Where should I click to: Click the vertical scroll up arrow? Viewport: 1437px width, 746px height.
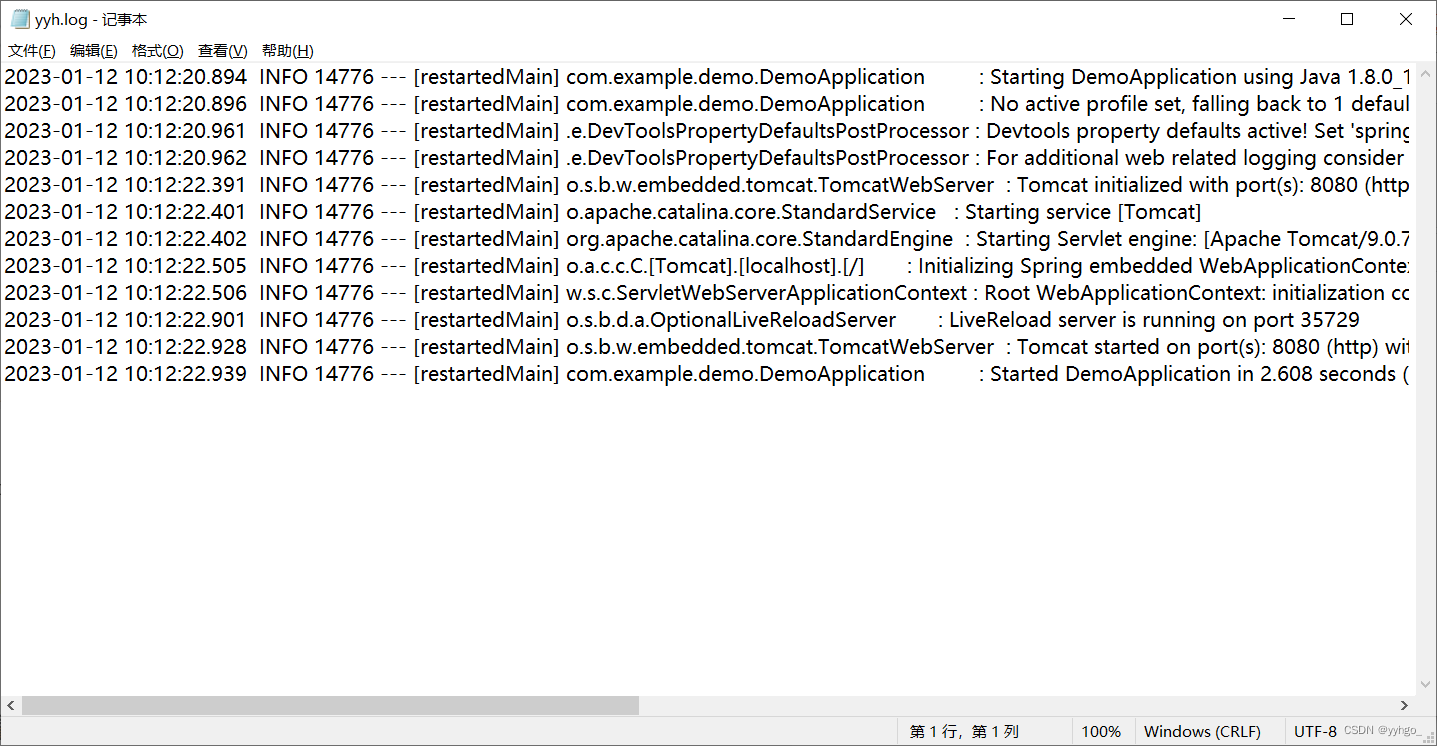point(1425,72)
